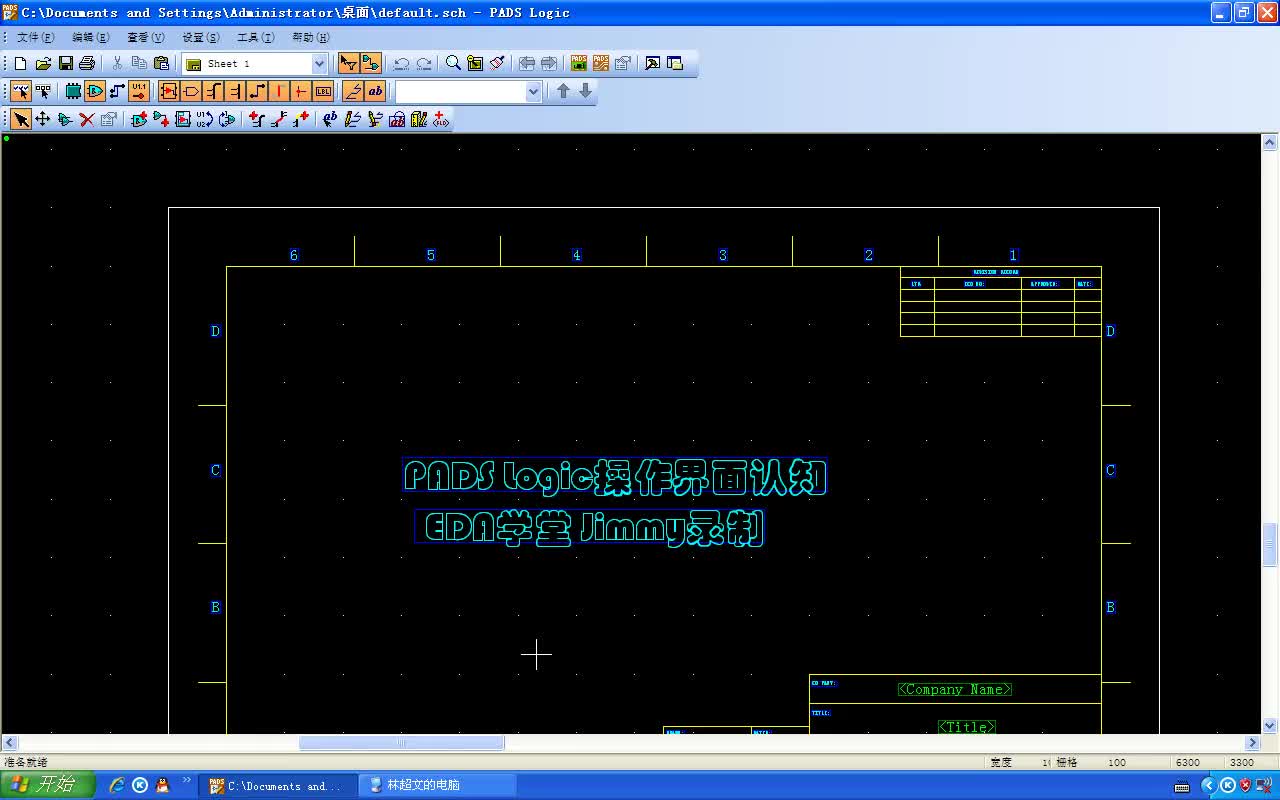Toggle the Tie Dots filter
The image size is (1280, 800).
(x=301, y=91)
